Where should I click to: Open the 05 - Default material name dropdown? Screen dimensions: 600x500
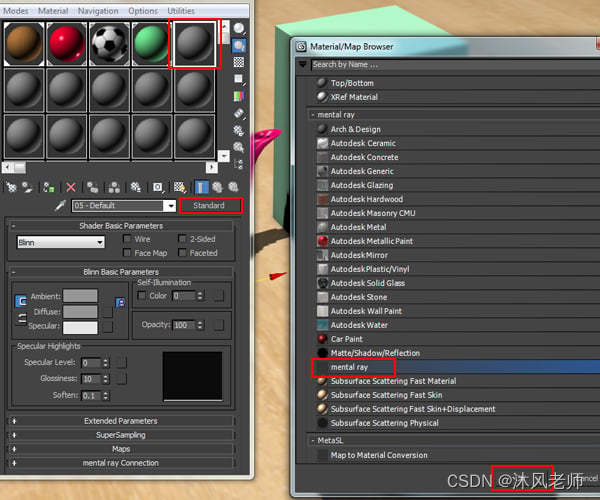coord(170,206)
